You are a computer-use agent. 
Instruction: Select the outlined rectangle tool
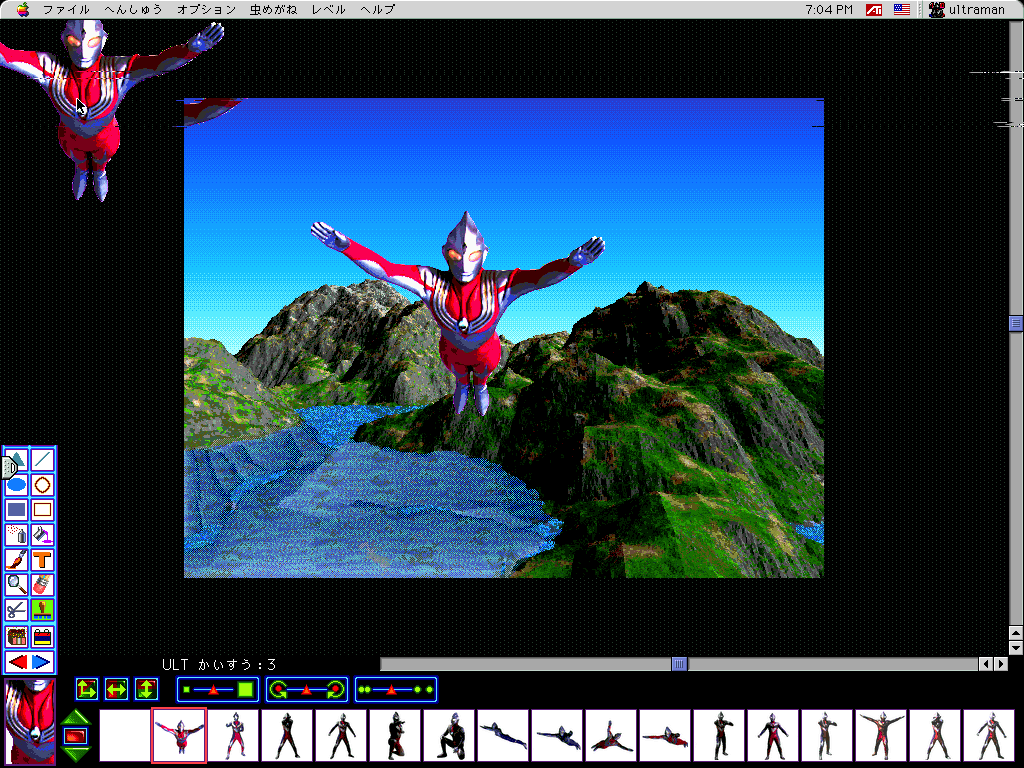coord(42,510)
